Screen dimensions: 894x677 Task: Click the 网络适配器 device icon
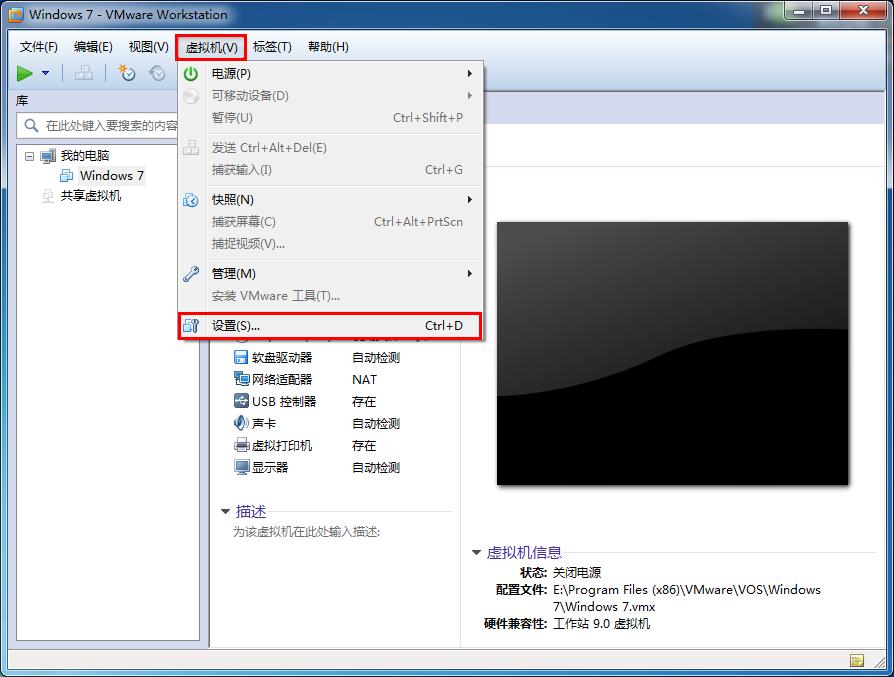[240, 379]
